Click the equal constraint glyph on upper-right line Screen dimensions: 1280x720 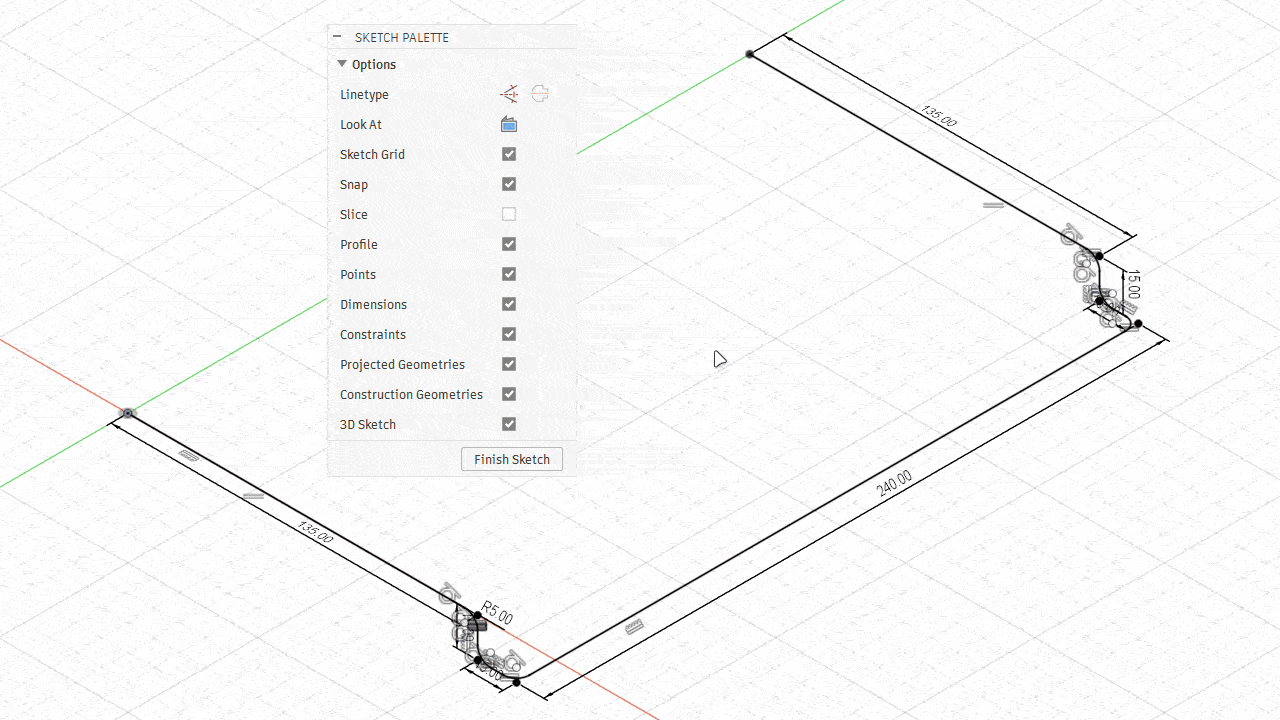pos(993,205)
